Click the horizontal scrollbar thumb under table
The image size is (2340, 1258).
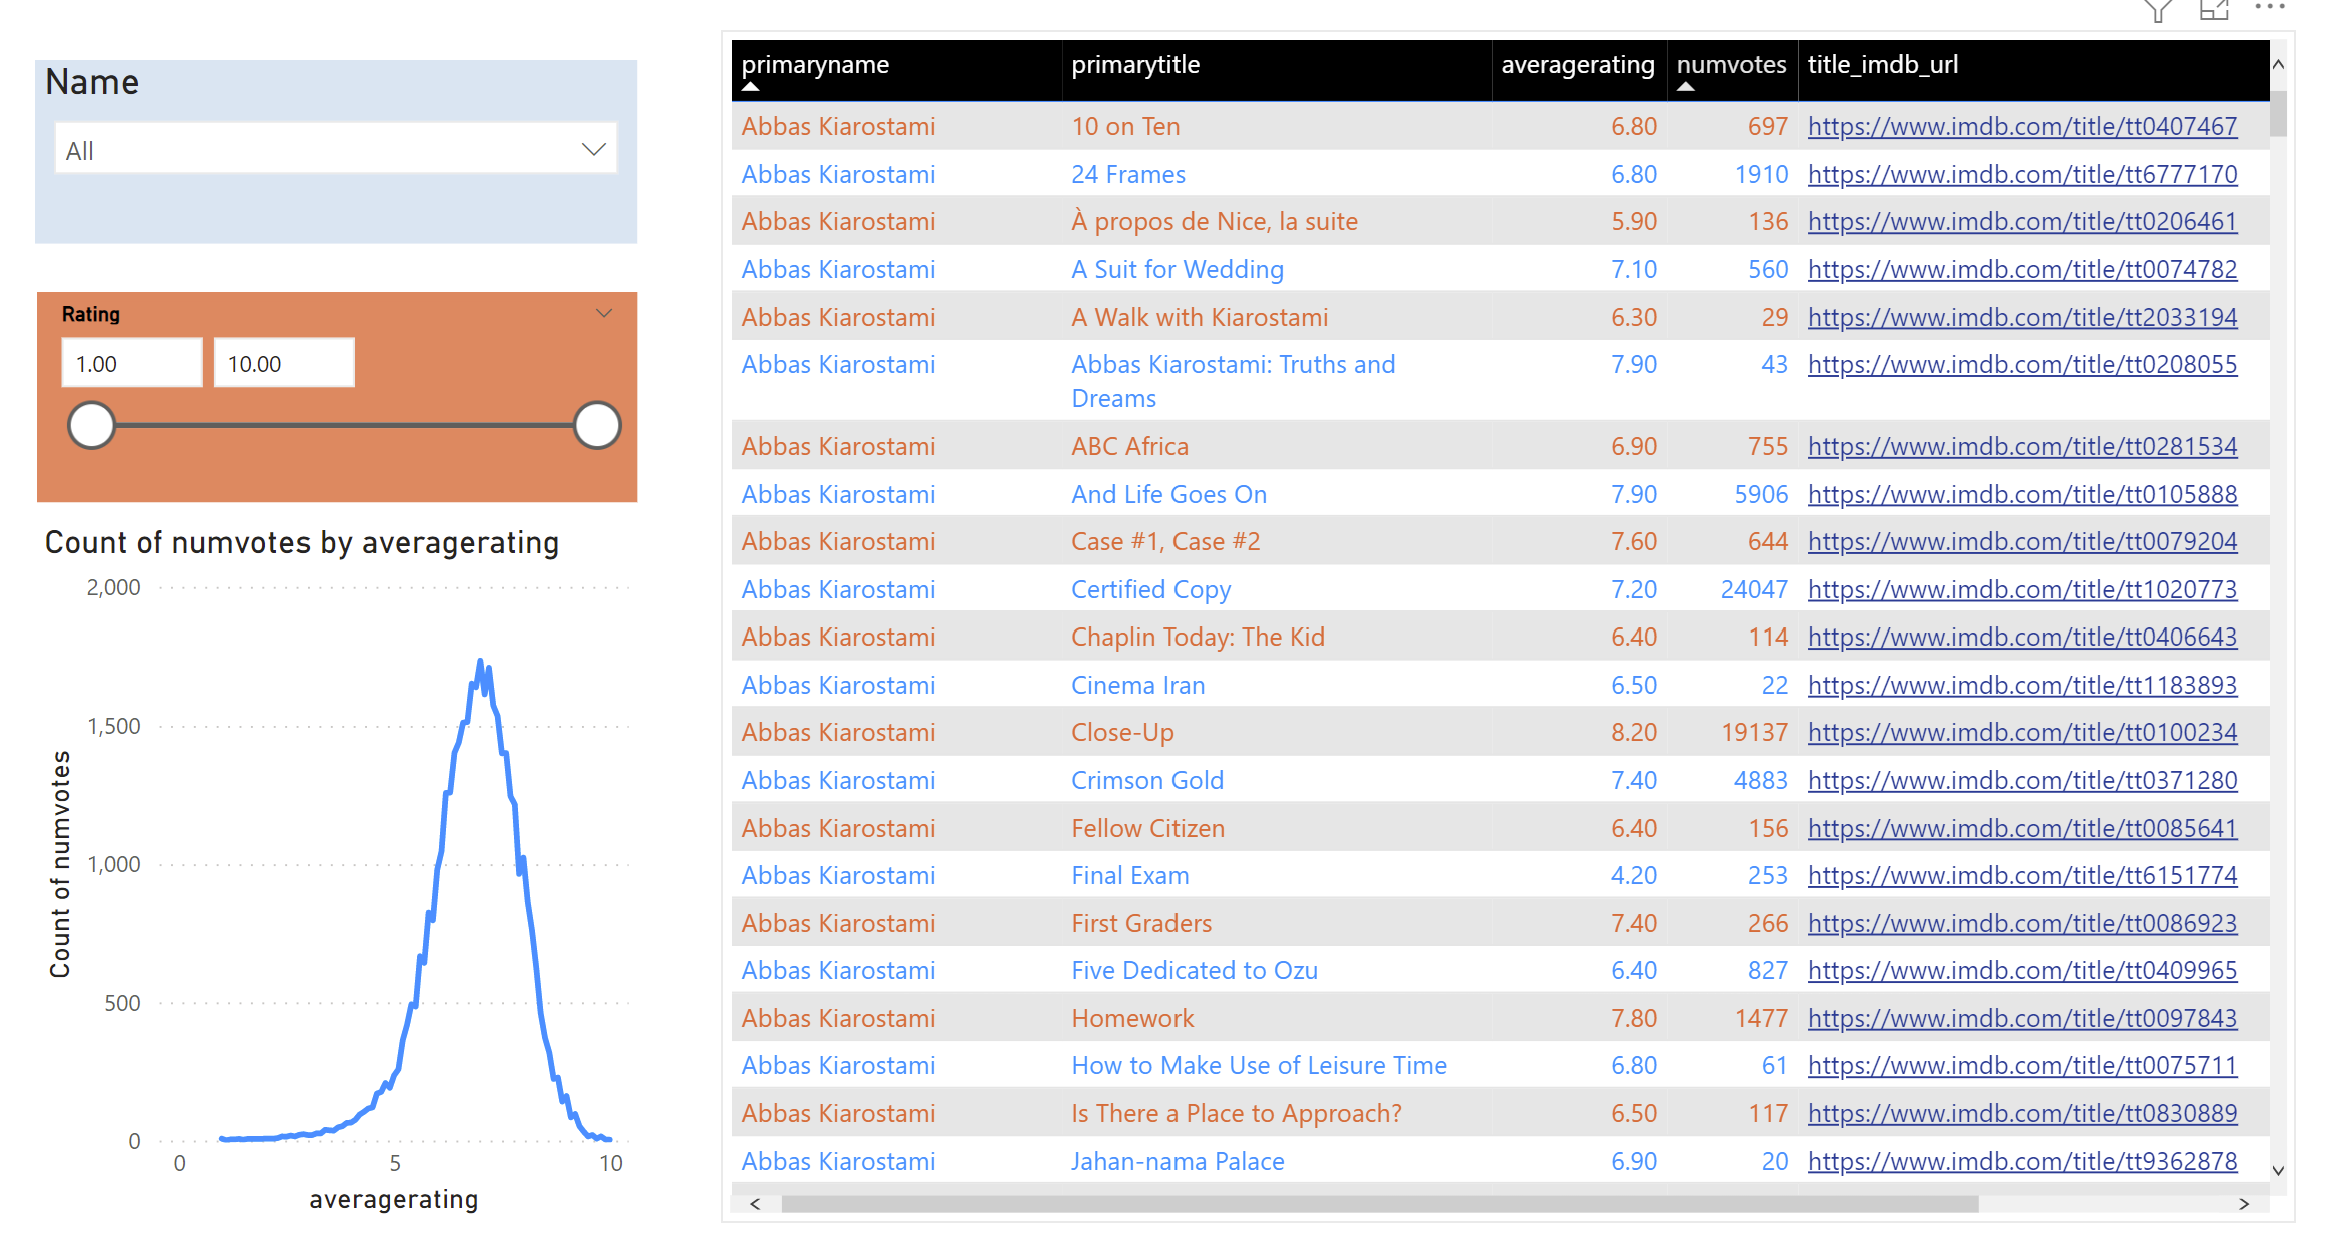(1380, 1204)
